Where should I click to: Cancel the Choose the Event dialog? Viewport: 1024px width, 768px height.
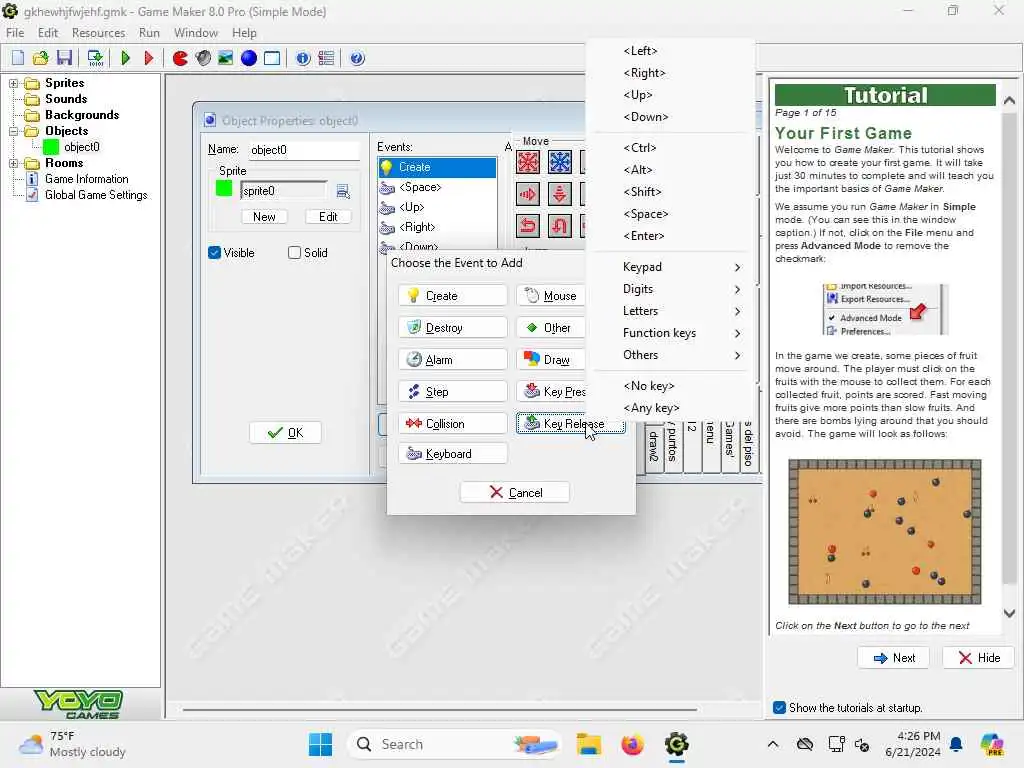515,492
